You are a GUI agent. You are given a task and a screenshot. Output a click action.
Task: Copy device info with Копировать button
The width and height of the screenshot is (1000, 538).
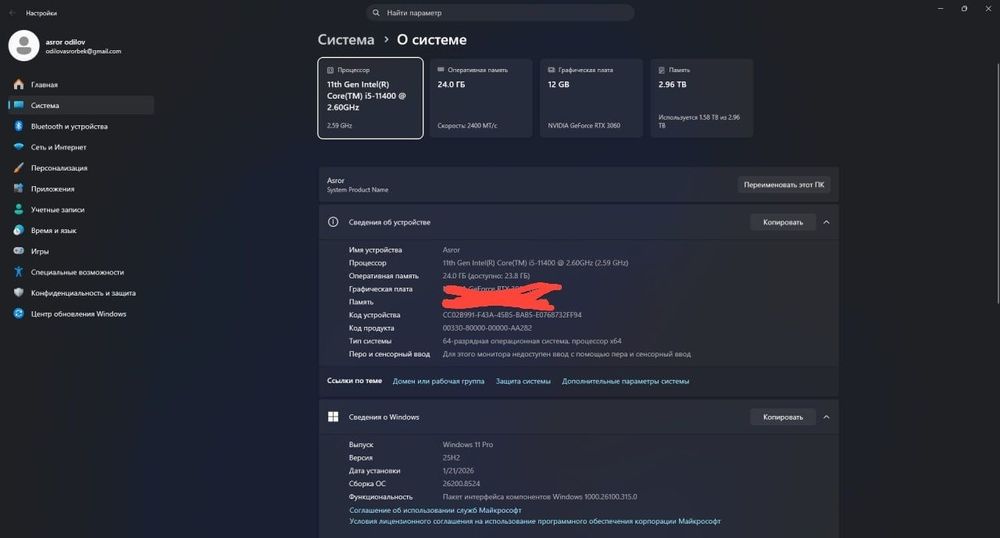click(783, 222)
